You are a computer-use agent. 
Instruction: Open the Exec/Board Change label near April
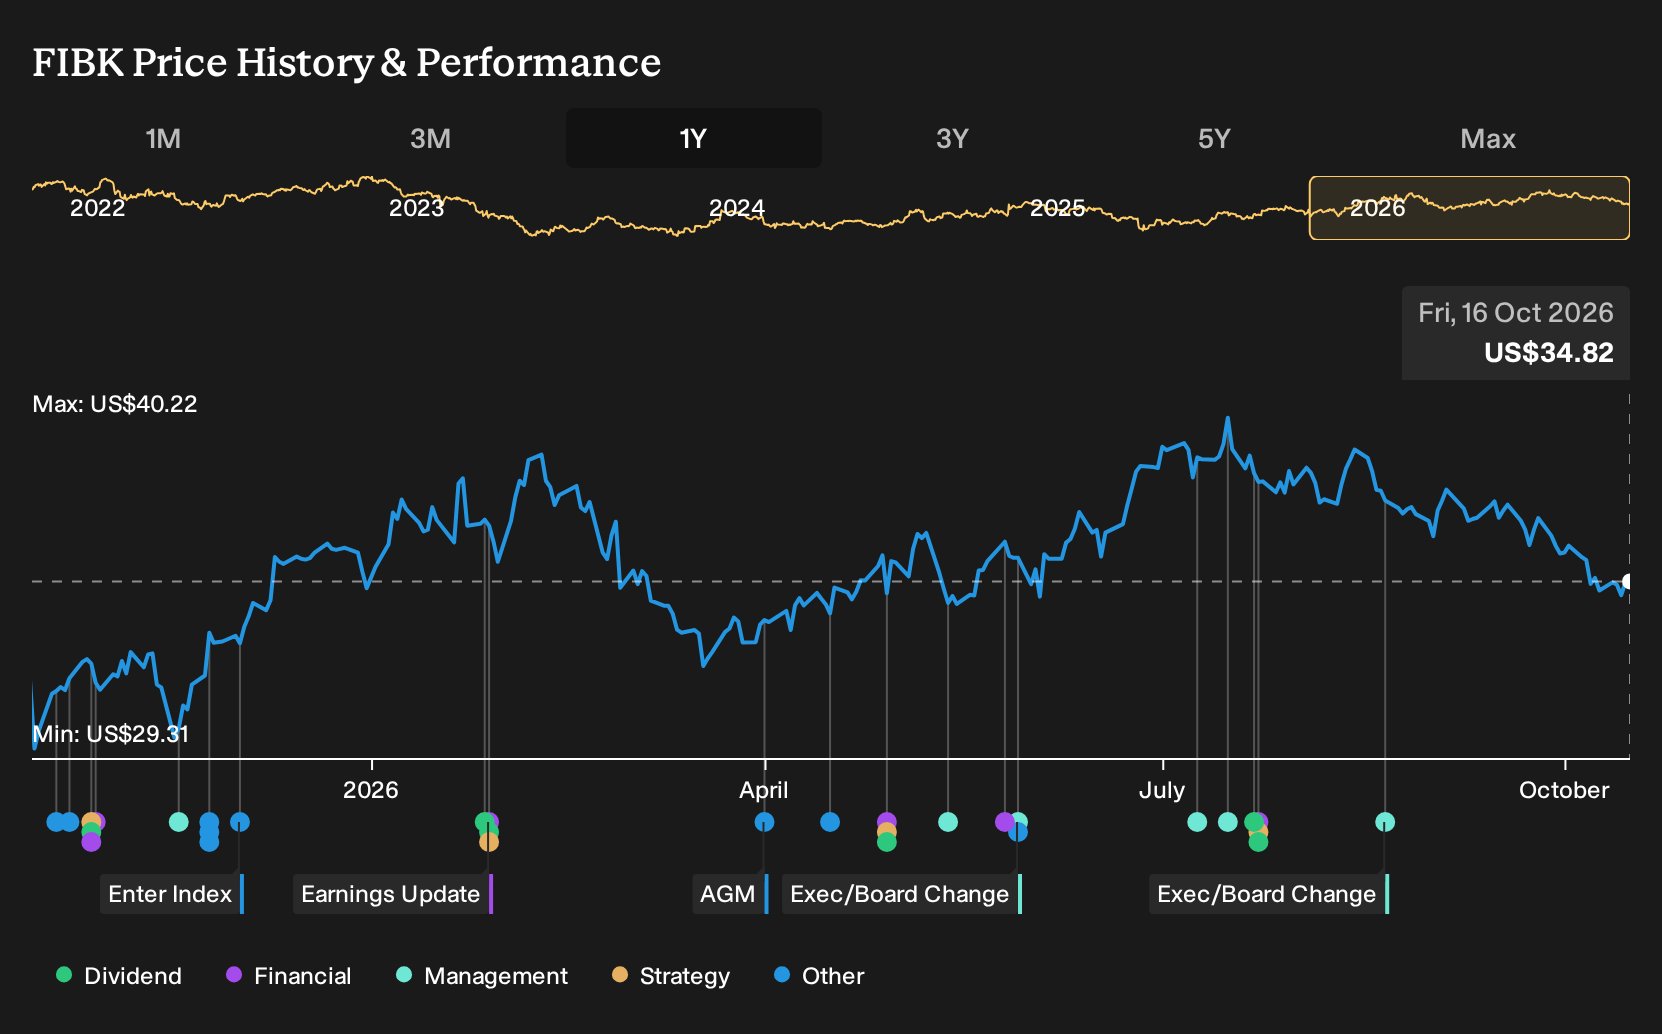(901, 894)
